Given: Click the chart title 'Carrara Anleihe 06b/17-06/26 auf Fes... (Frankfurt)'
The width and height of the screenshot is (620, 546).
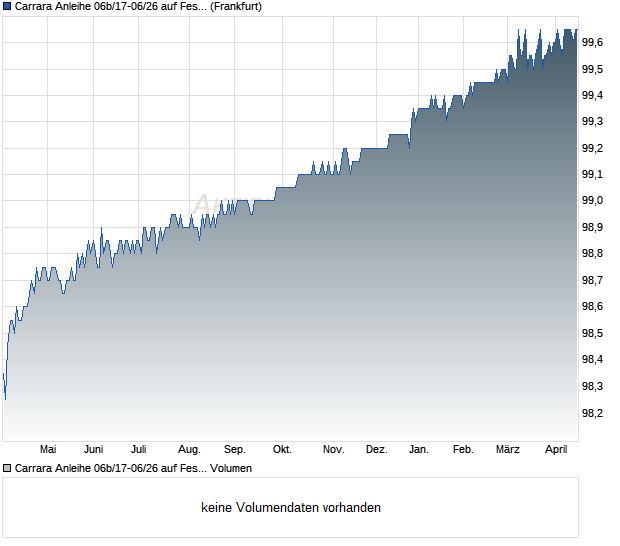Looking at the screenshot, I should [138, 7].
